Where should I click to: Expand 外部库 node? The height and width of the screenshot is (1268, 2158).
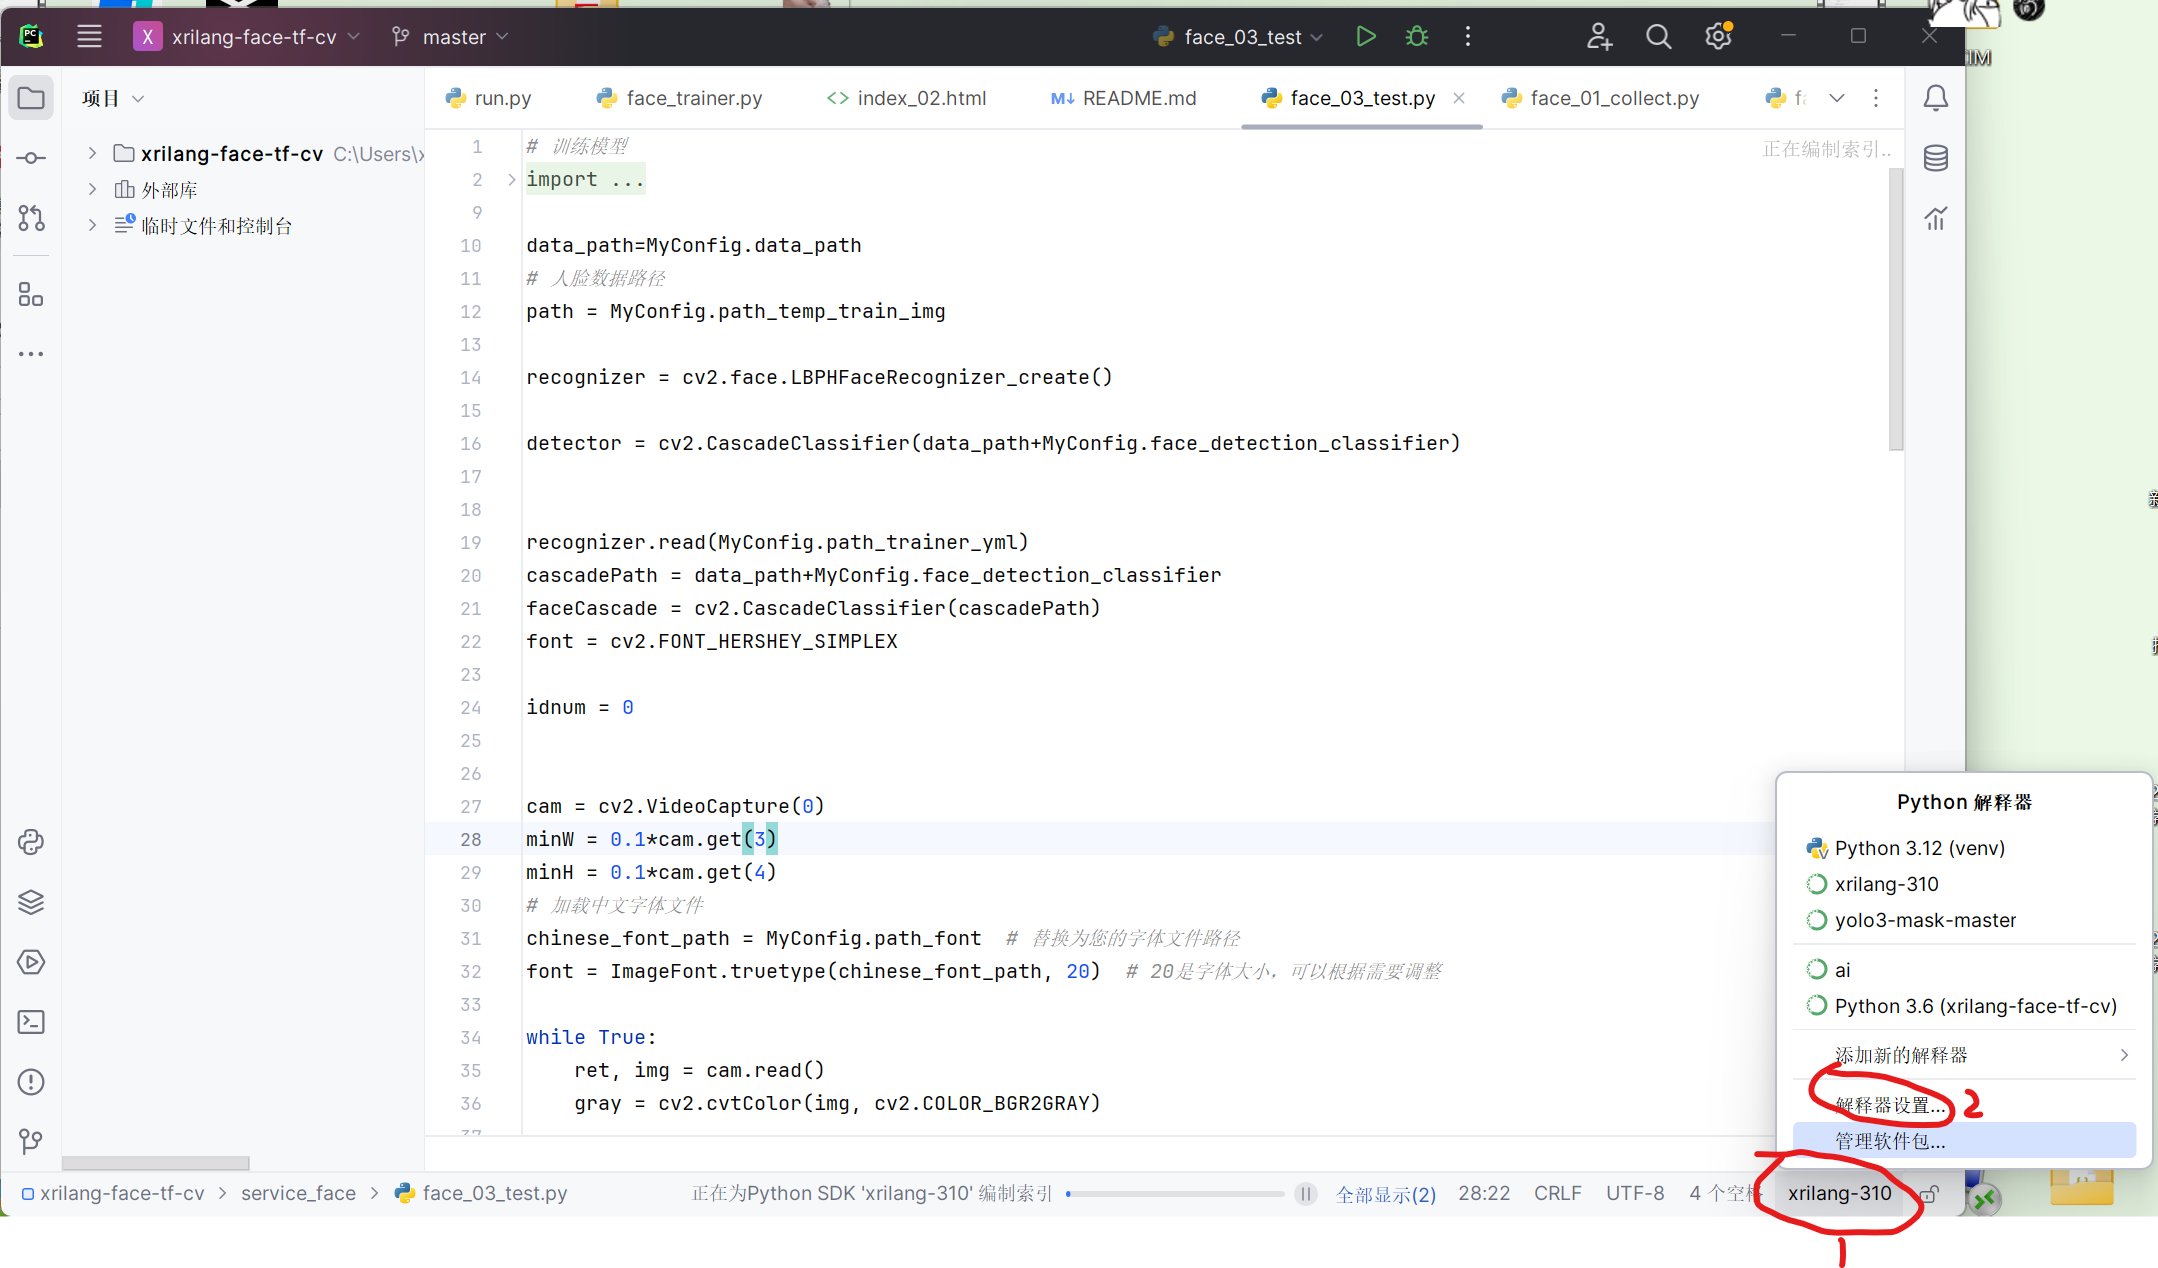pos(92,189)
